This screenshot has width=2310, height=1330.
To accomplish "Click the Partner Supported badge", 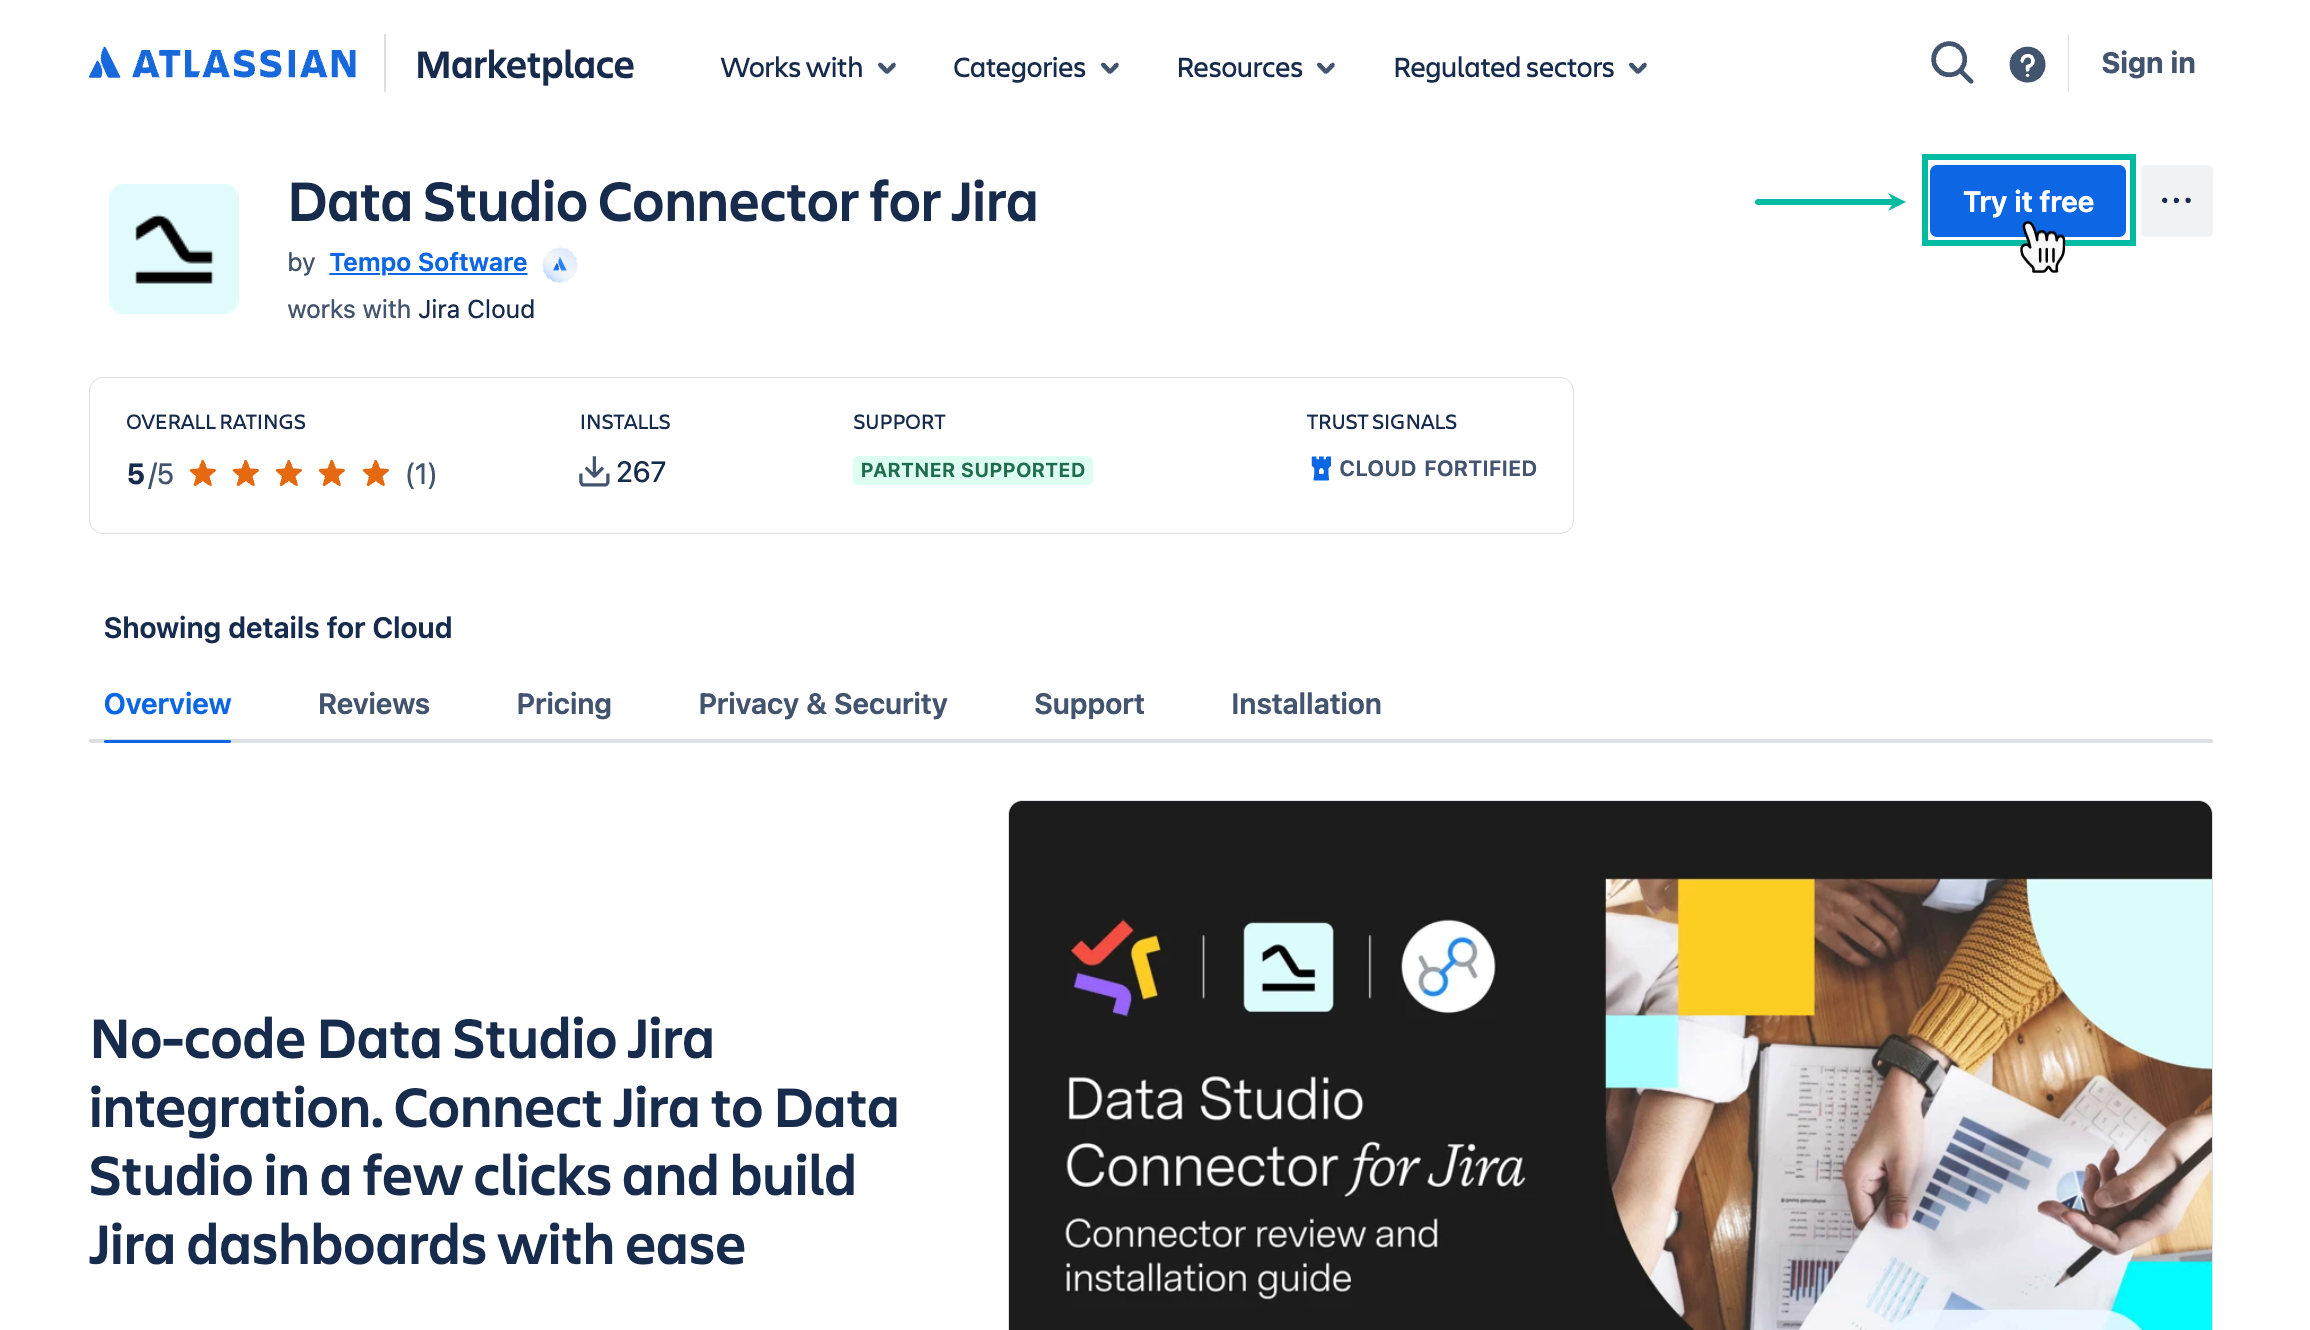I will coord(972,470).
